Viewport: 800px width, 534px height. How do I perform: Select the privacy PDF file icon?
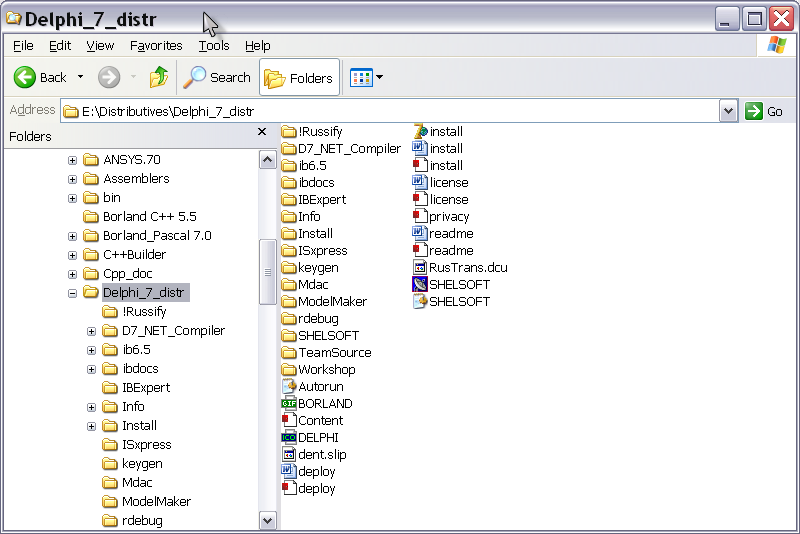point(420,216)
